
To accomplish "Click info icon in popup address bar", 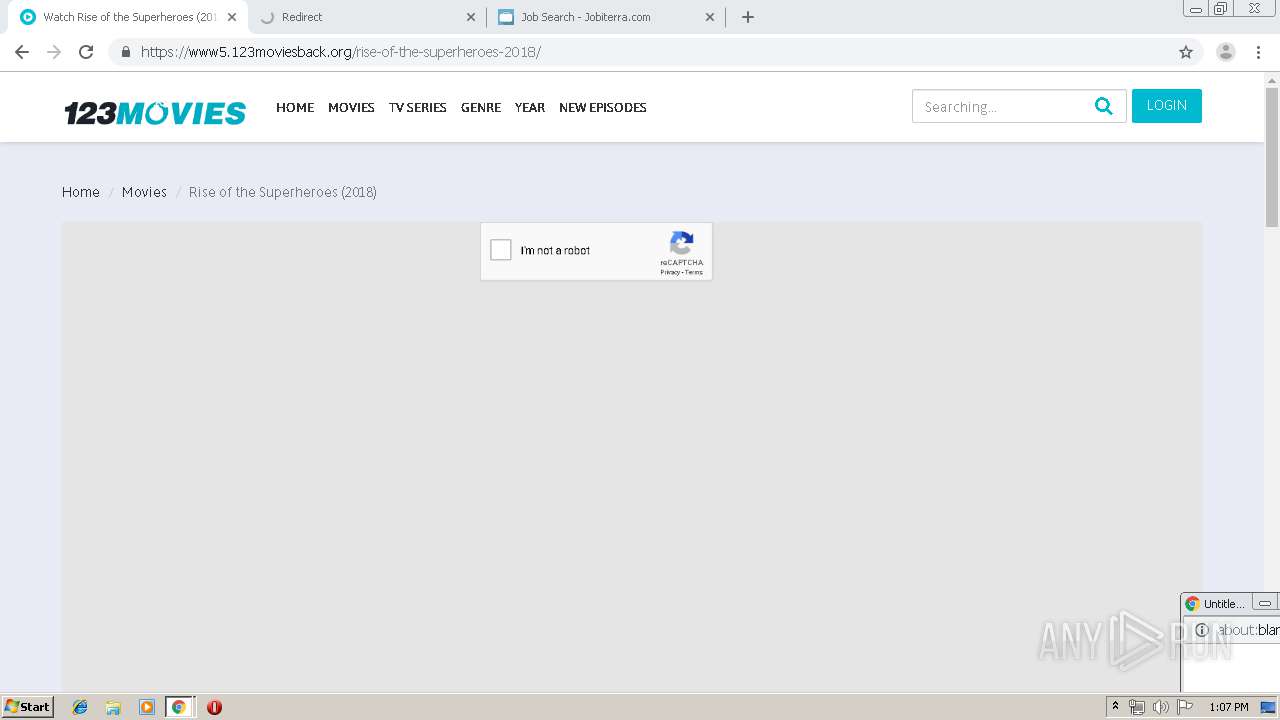I will tap(1202, 630).
